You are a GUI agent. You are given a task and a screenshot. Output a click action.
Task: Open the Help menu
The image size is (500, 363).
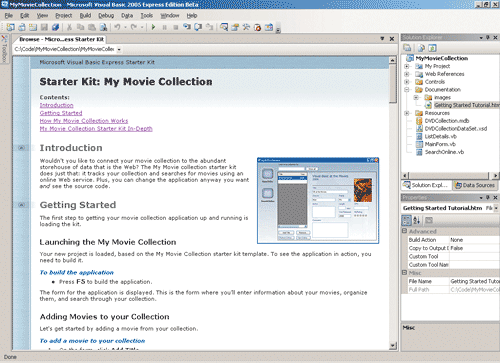coord(192,15)
